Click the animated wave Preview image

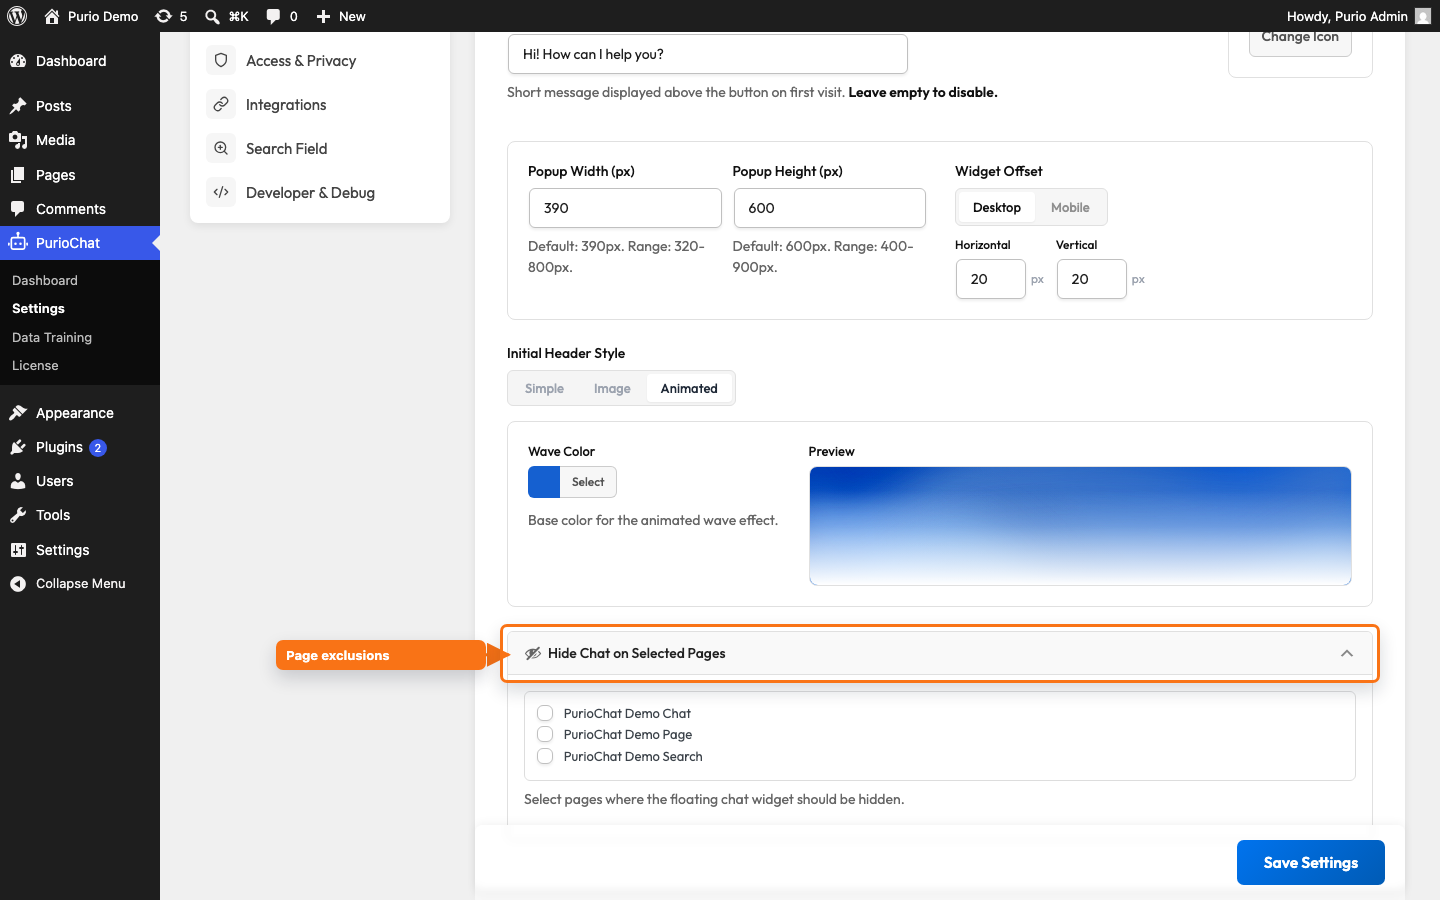pos(1080,526)
